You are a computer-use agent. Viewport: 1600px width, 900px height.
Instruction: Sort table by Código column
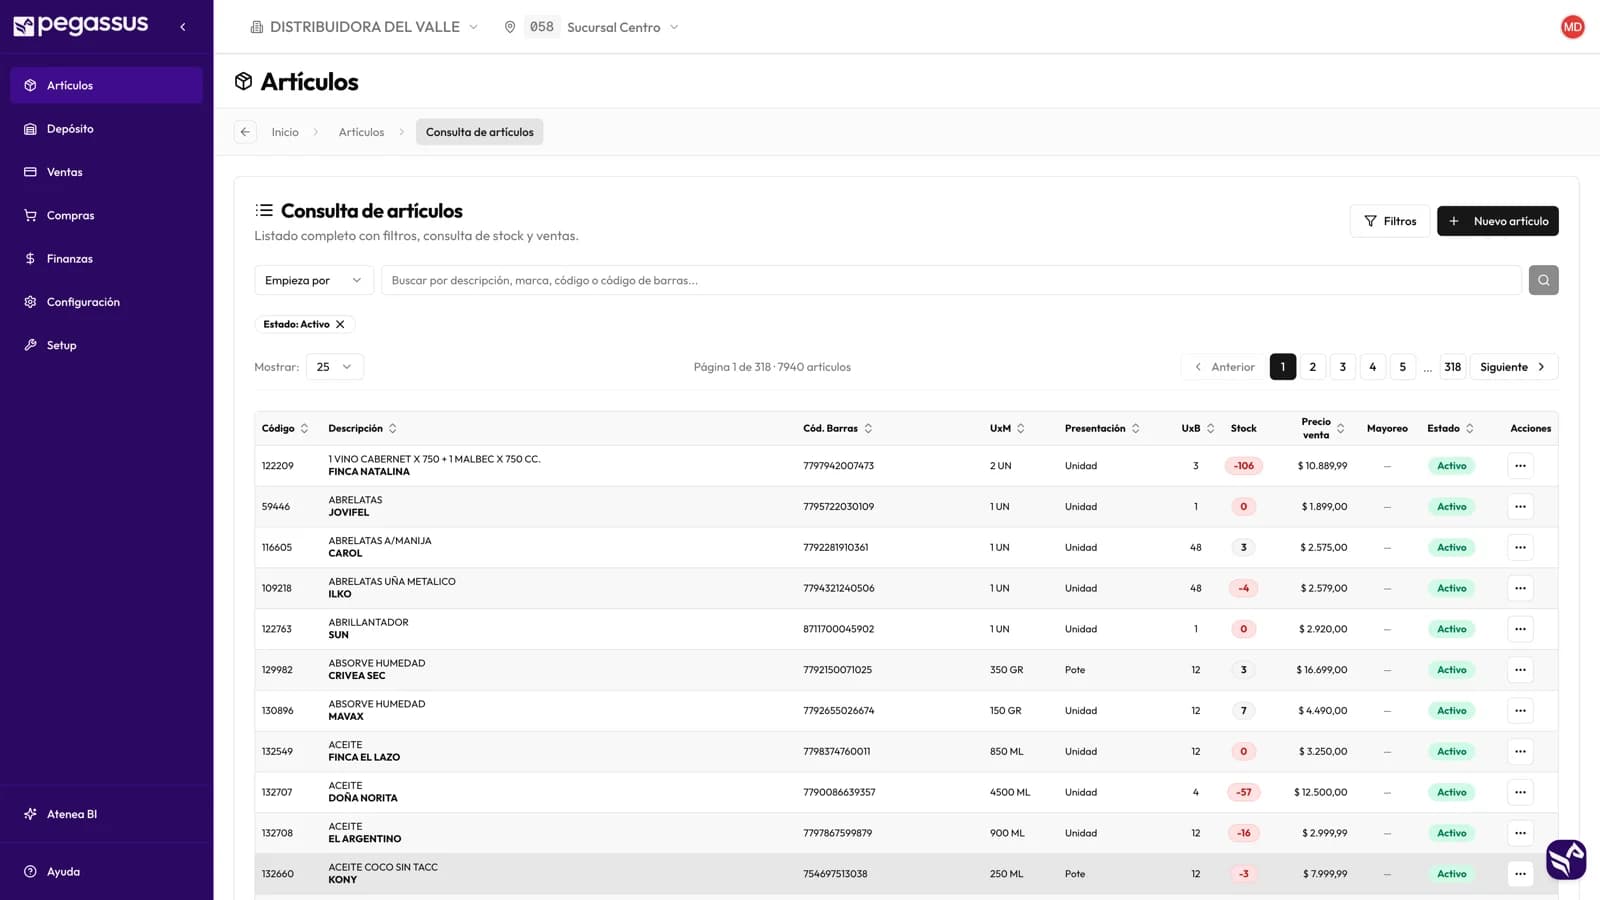click(x=285, y=428)
